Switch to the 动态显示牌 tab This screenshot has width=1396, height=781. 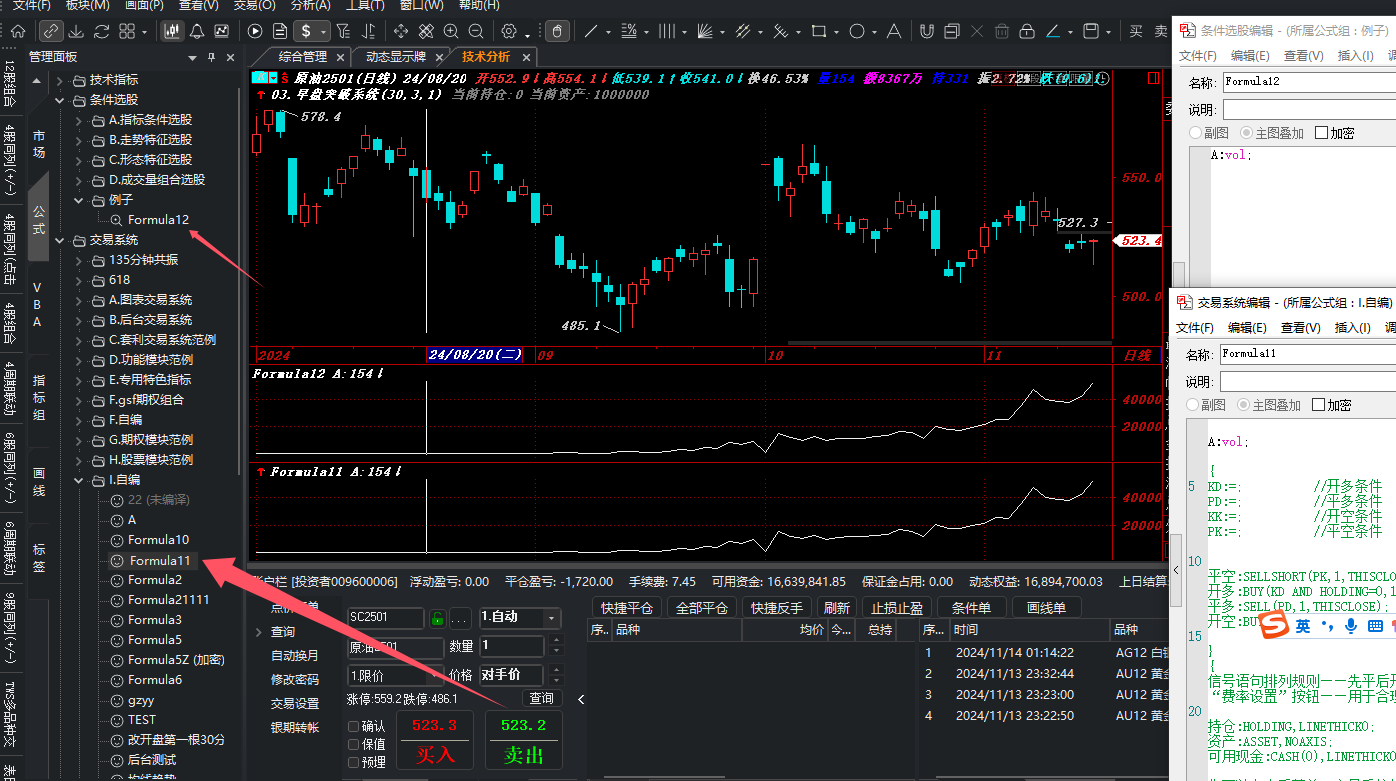[x=395, y=56]
